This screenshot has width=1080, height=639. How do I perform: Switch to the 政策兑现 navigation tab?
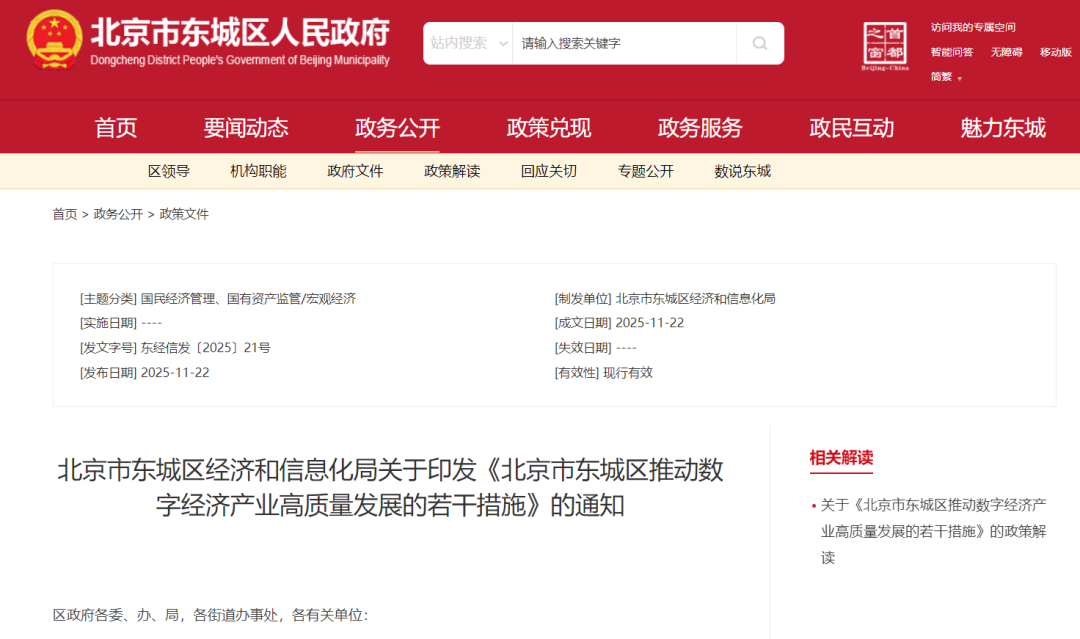pos(547,127)
